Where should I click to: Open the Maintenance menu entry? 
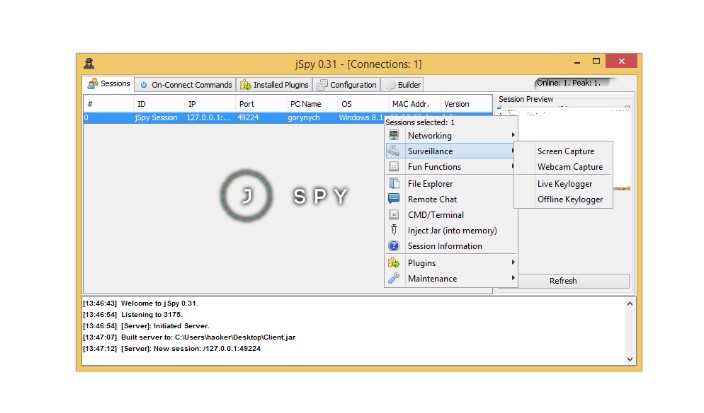point(451,278)
